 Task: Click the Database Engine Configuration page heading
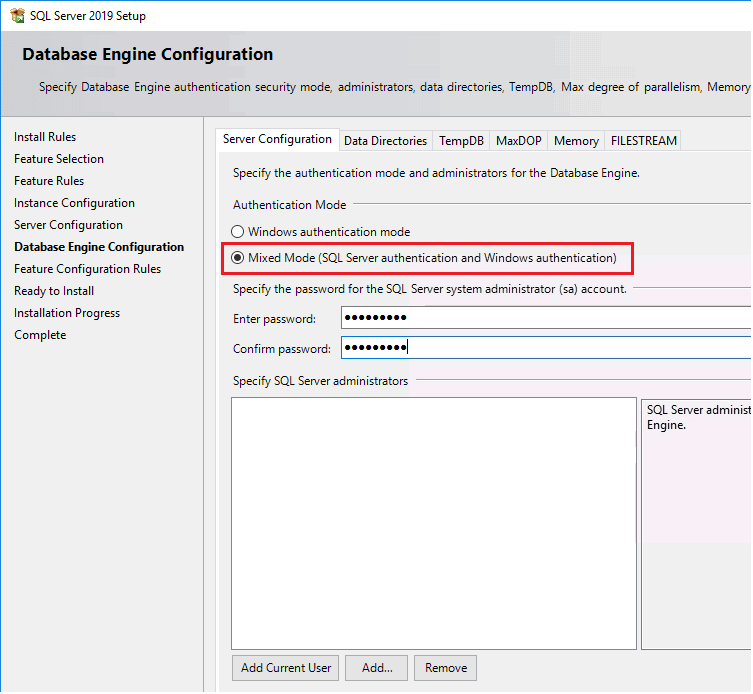[x=148, y=54]
